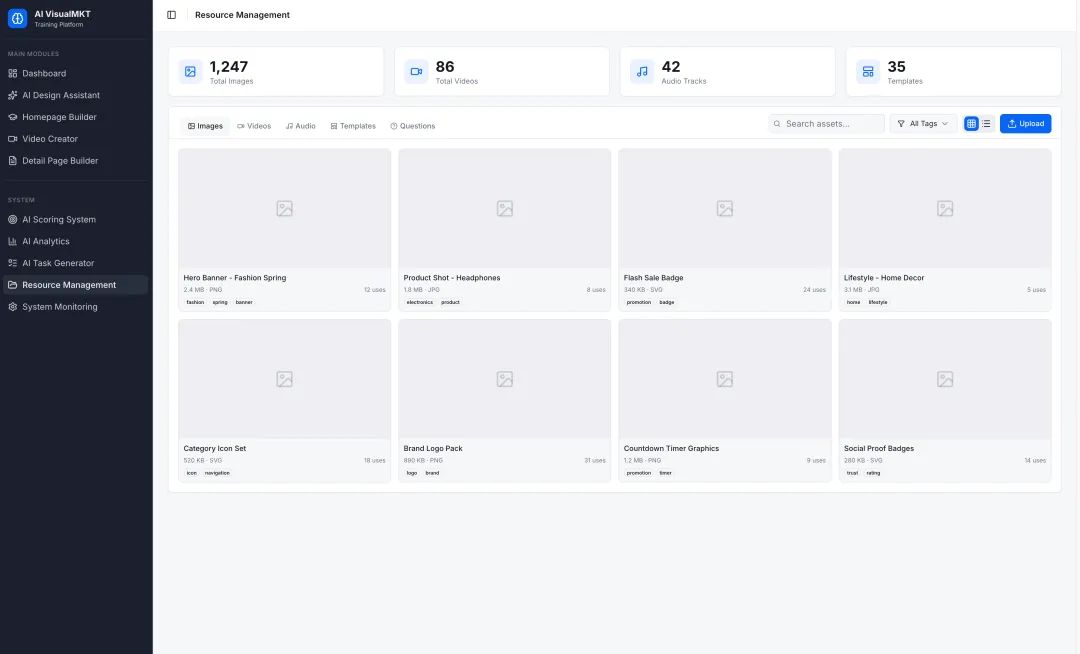Open AI Scoring System
Viewport: 1080px width, 654px height.
[75, 220]
